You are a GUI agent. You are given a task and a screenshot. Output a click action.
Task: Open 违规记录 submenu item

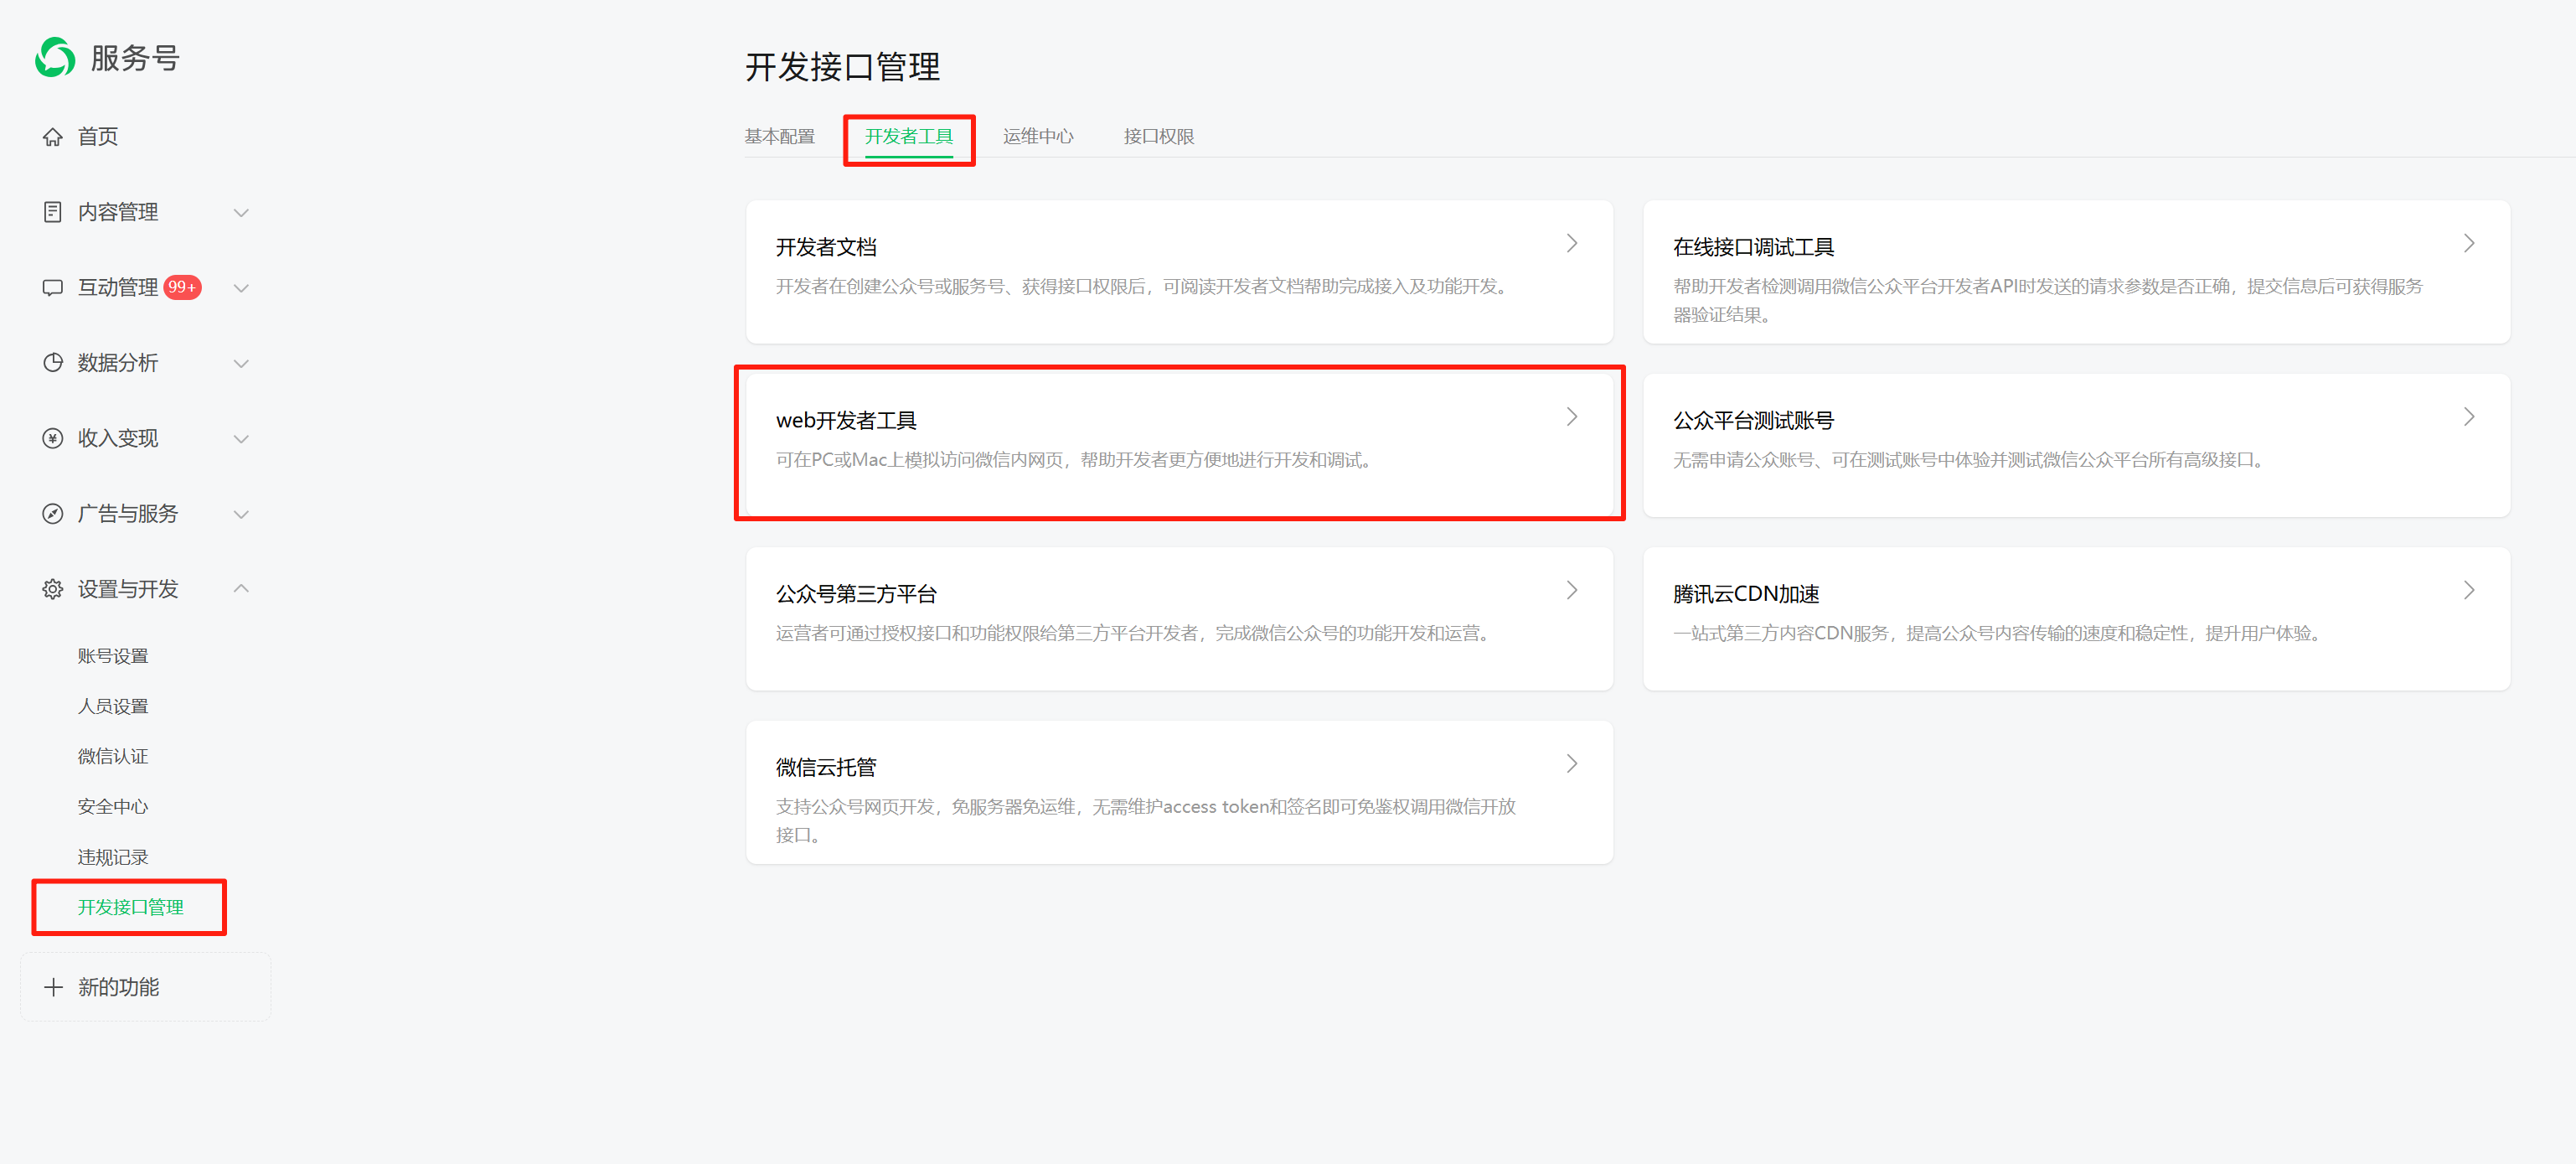coord(113,857)
